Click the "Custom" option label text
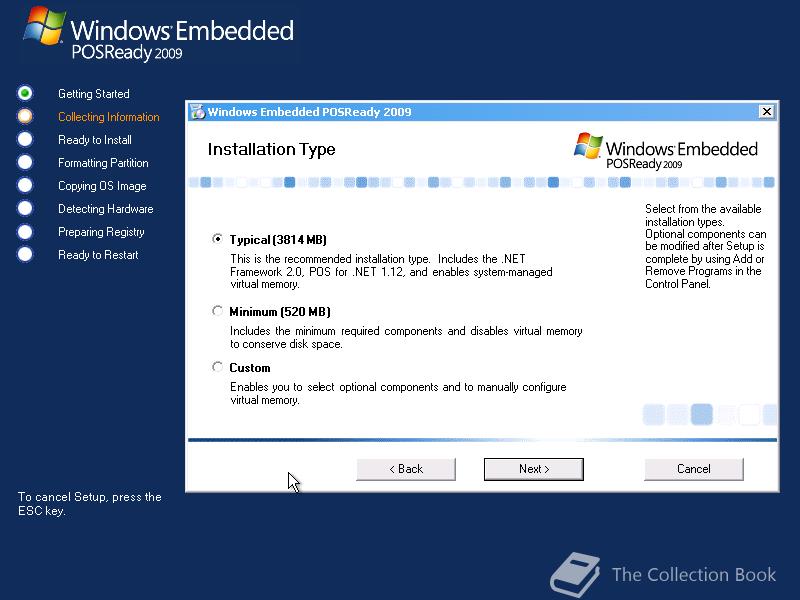 point(250,368)
